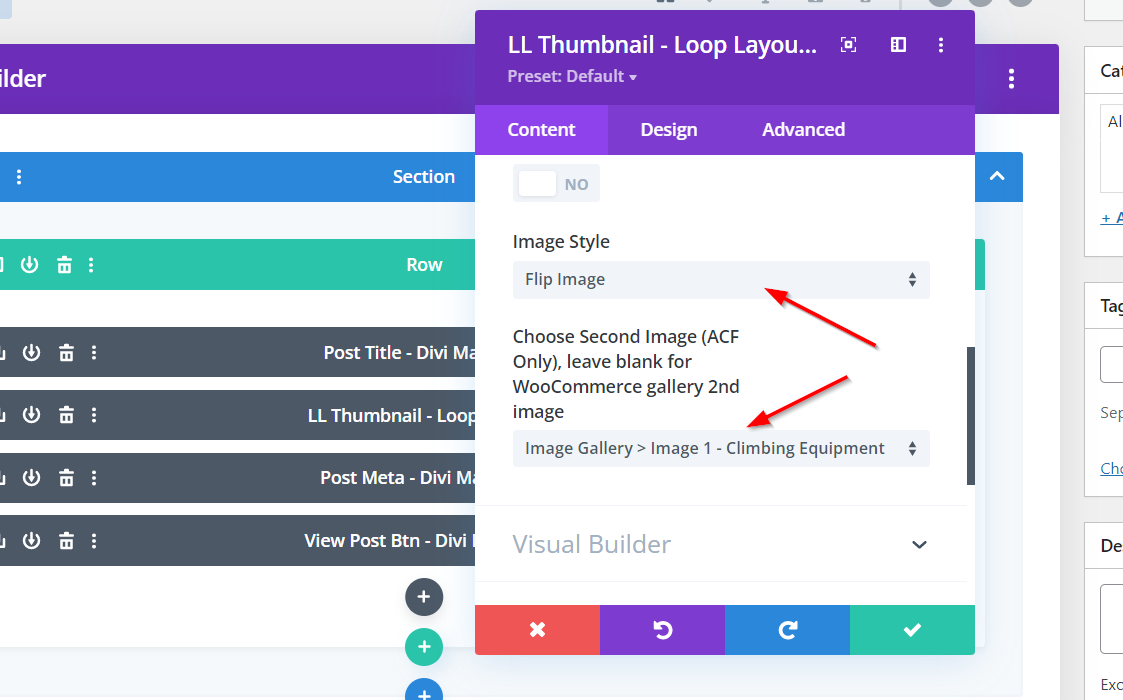Switch to the Advanced tab
The image size is (1123, 700).
point(803,130)
